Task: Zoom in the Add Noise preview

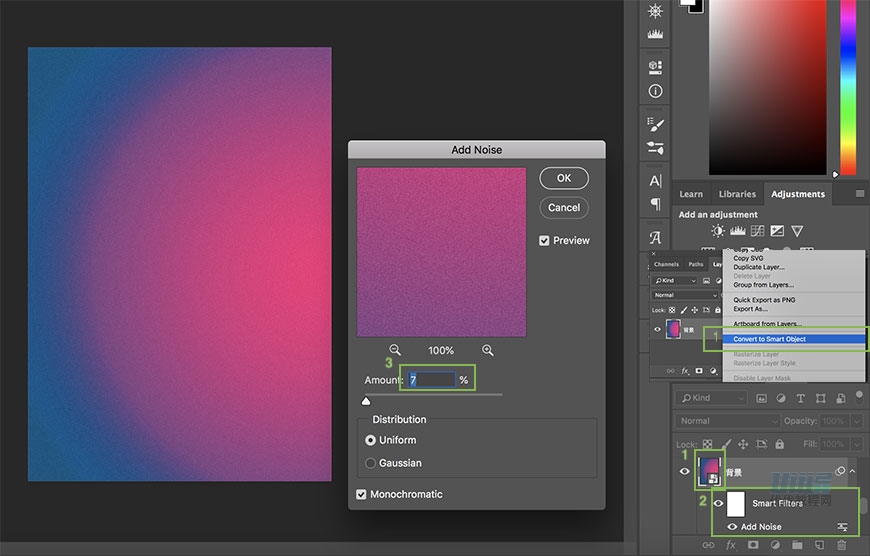Action: [488, 350]
